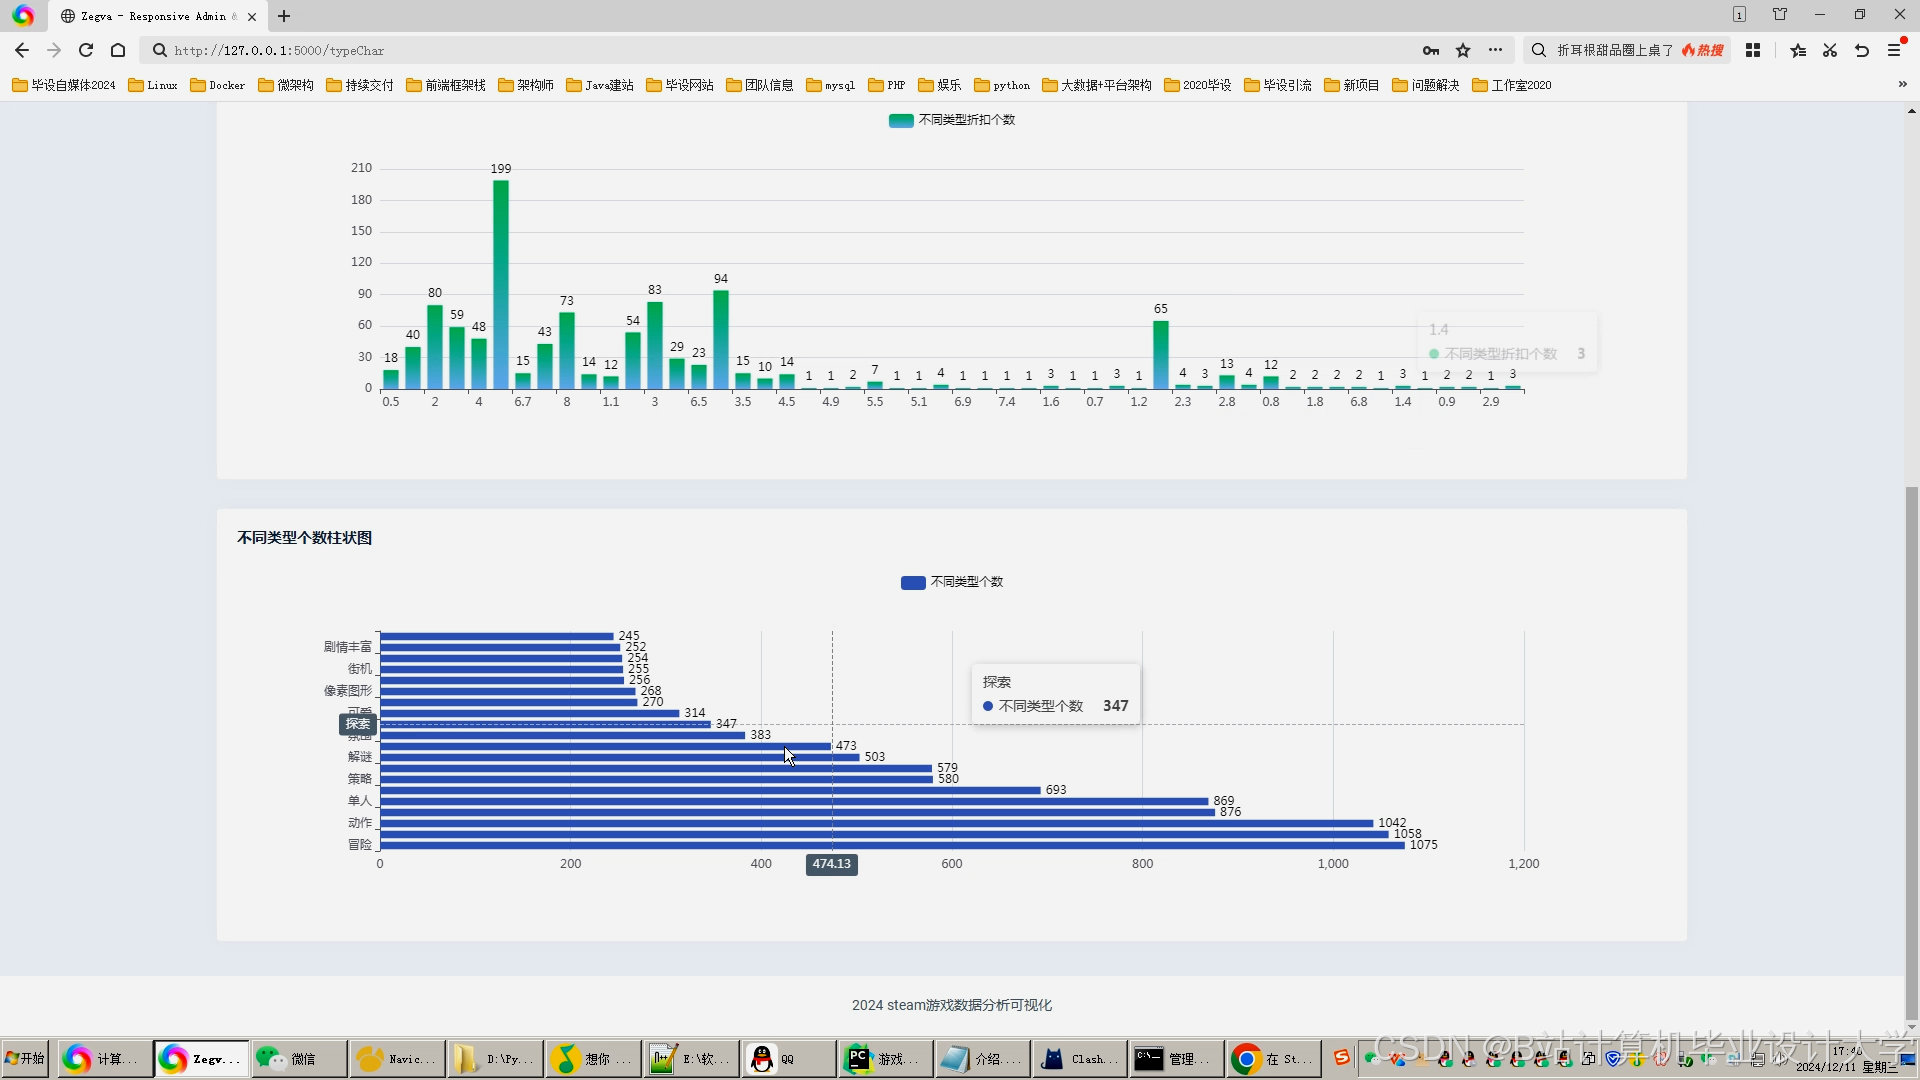This screenshot has height=1080, width=1920.
Task: Reload the page with refresh icon
Action: coord(86,50)
